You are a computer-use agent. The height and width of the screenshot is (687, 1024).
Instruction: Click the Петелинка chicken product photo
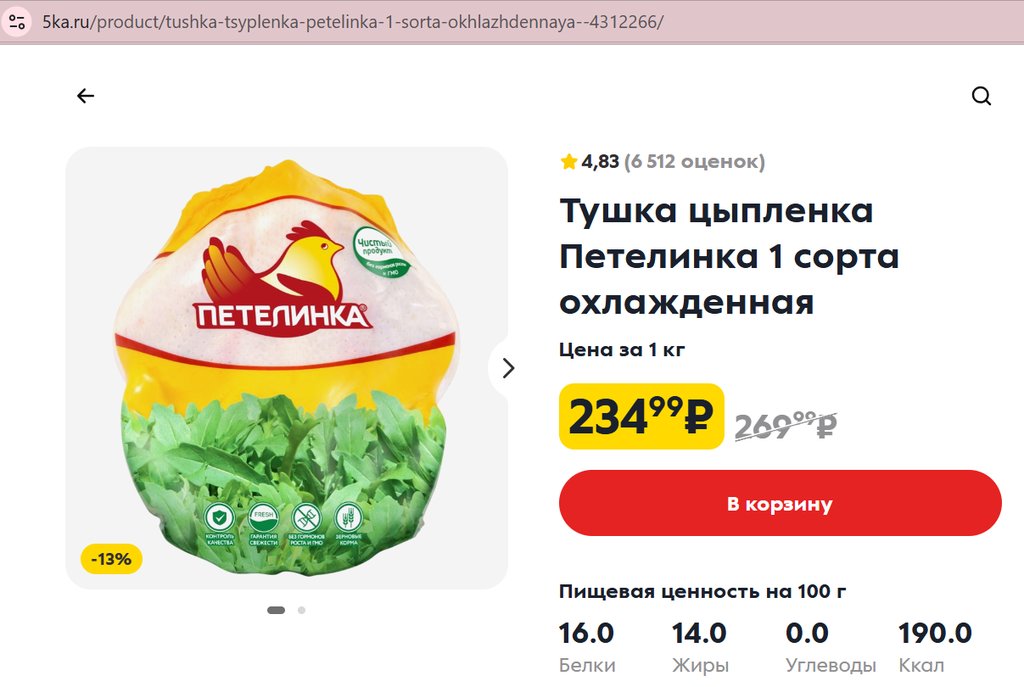click(x=286, y=368)
